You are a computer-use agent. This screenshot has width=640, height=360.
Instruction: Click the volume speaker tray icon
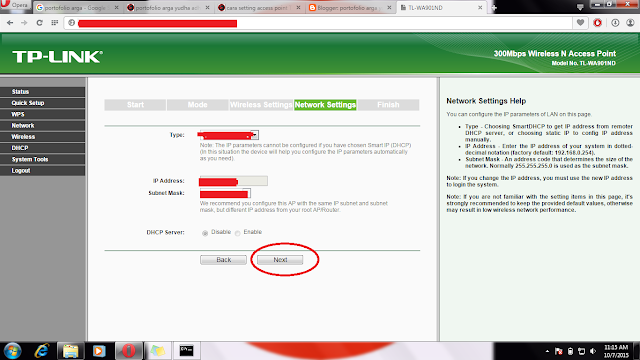tap(593, 351)
